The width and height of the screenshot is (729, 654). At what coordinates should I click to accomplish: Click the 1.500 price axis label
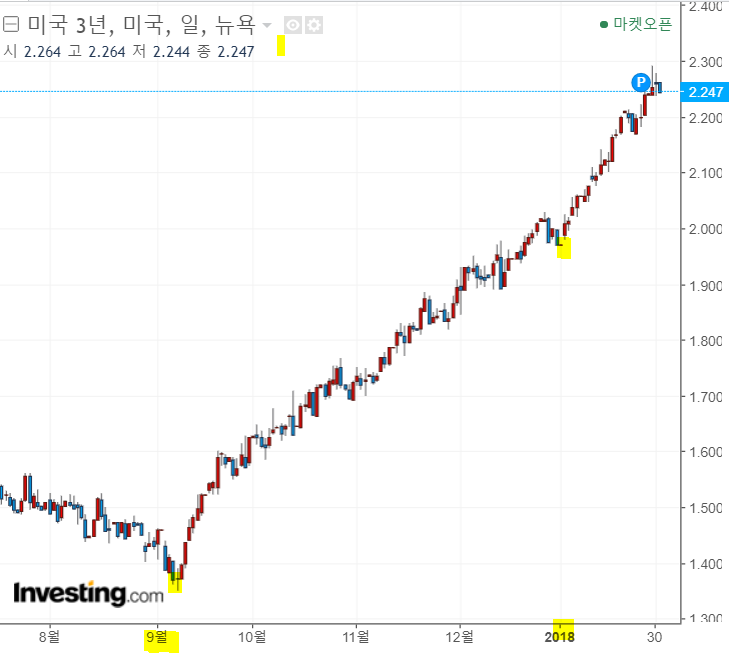(x=705, y=508)
